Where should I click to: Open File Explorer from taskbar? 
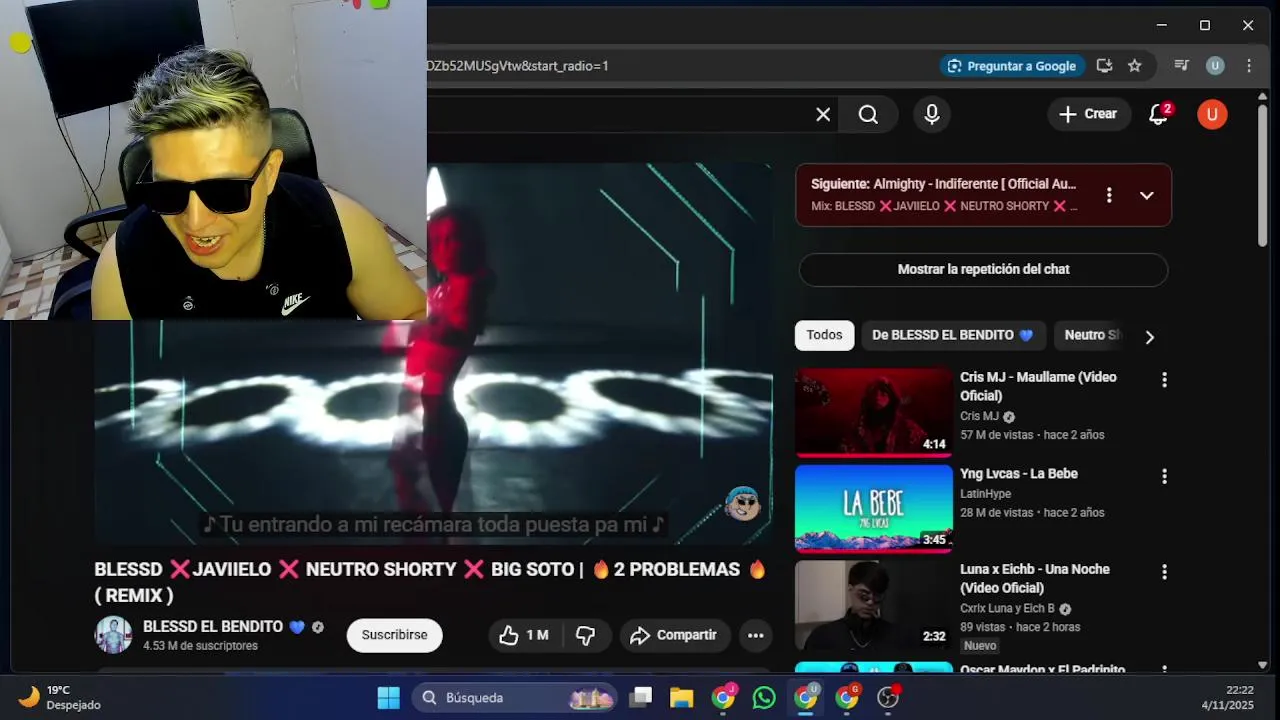pyautogui.click(x=682, y=698)
